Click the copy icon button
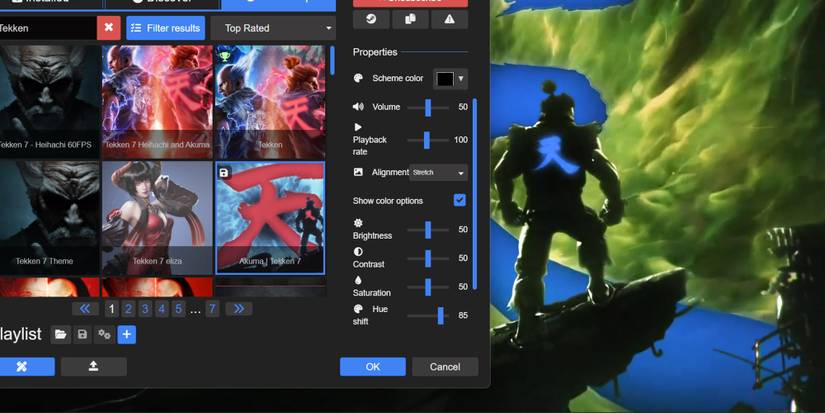The width and height of the screenshot is (825, 413). [x=410, y=19]
